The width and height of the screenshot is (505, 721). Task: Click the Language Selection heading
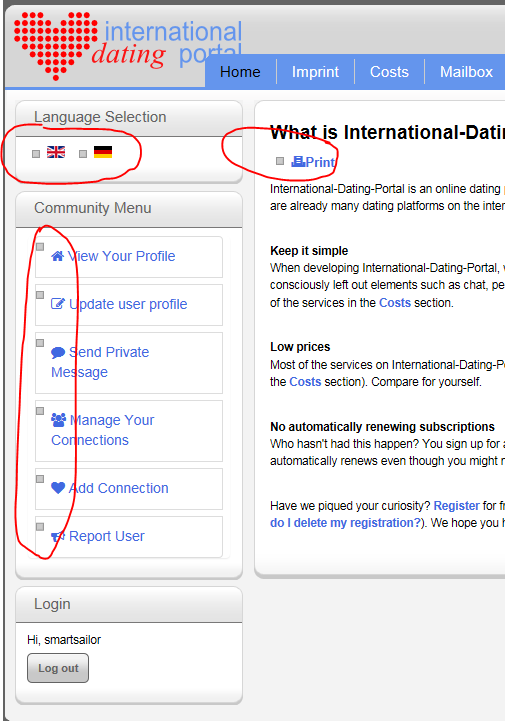pos(100,117)
